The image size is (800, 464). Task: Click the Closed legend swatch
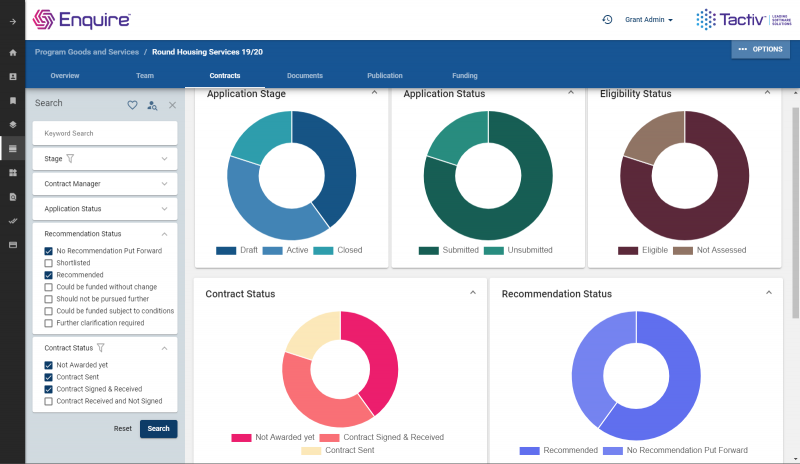[x=323, y=251]
